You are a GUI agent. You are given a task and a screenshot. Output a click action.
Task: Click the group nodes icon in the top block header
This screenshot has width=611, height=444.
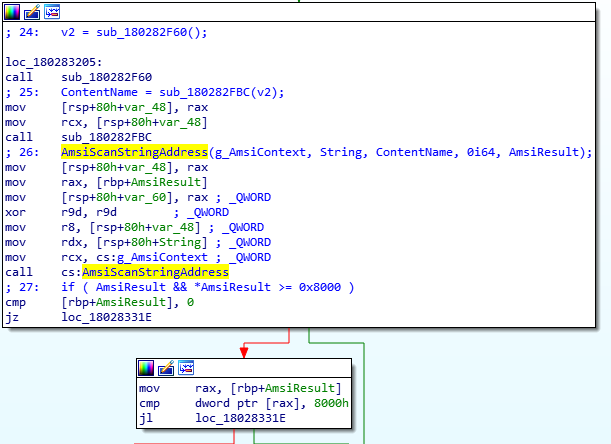click(51, 12)
